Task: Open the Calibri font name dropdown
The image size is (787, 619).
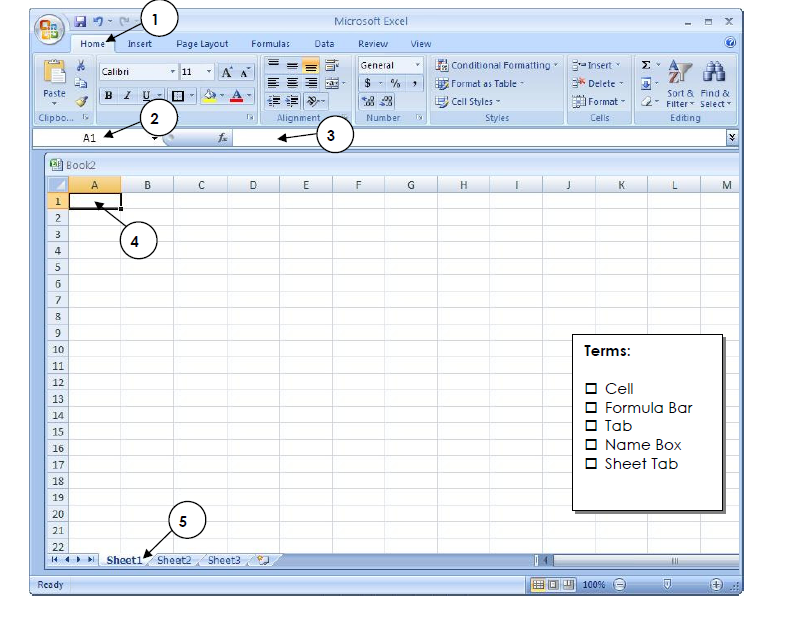Action: [173, 72]
